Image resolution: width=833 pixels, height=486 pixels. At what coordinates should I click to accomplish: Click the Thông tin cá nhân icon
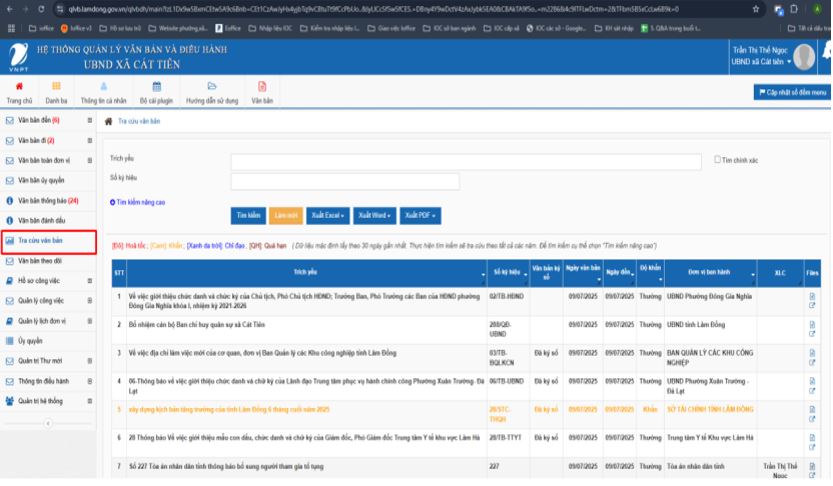tap(104, 88)
